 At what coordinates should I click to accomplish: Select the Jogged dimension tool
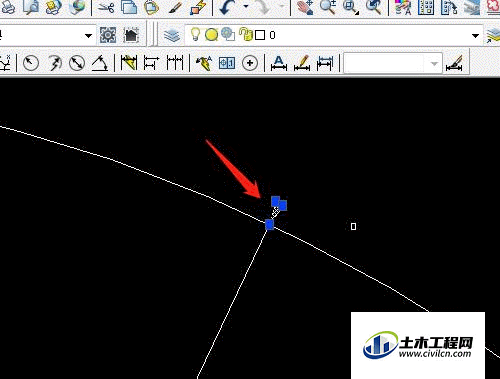[x=54, y=63]
